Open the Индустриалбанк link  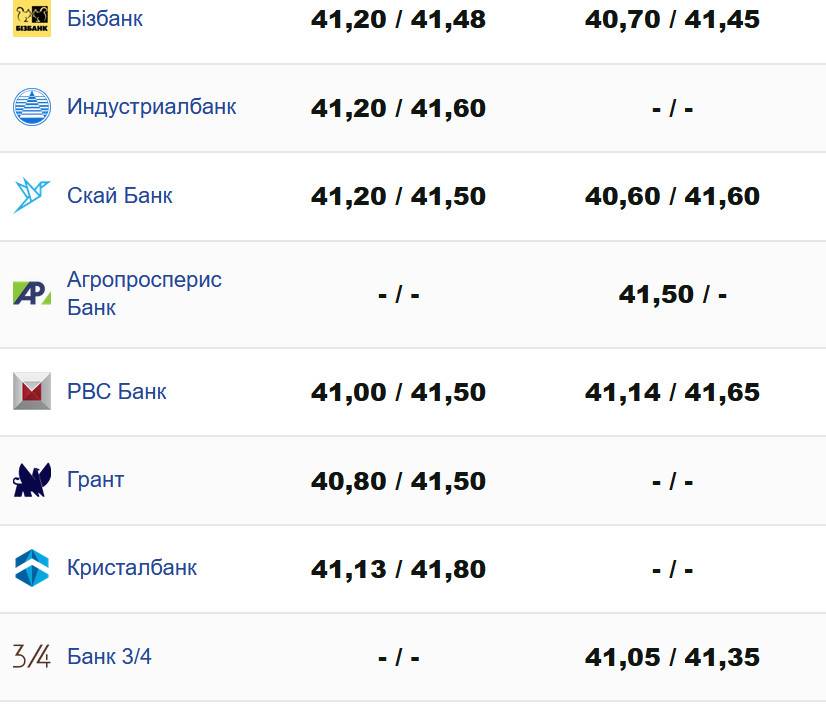[152, 107]
